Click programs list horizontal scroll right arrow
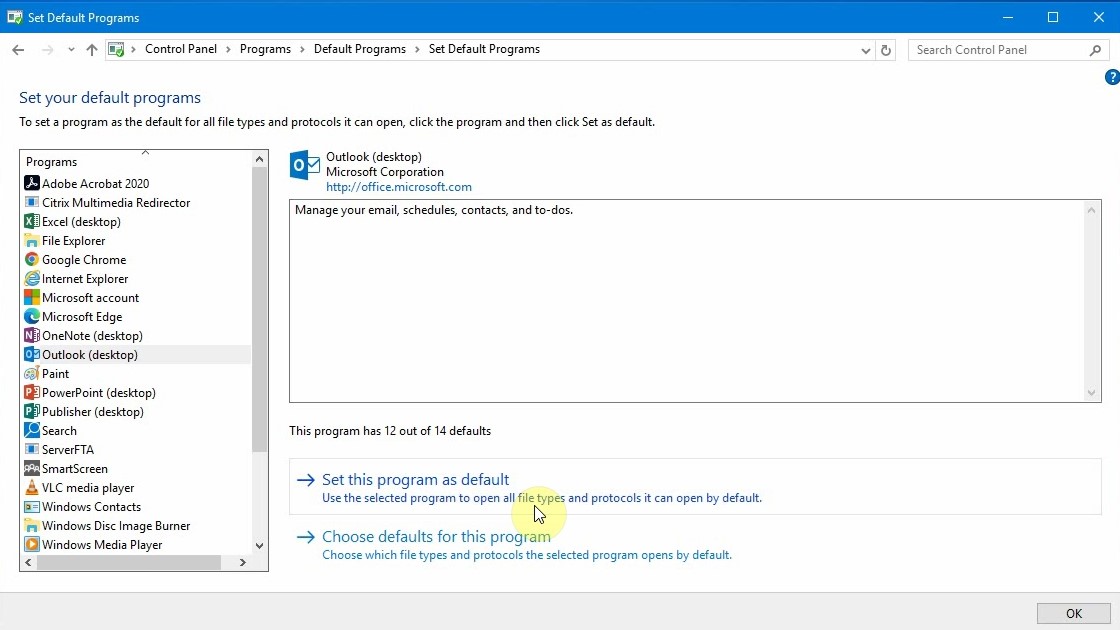Screen dimensions: 1120x630 point(243,562)
